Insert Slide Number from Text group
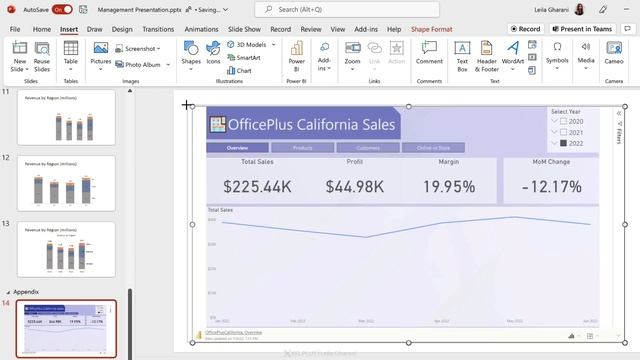This screenshot has height=360, width=640. pos(532,57)
